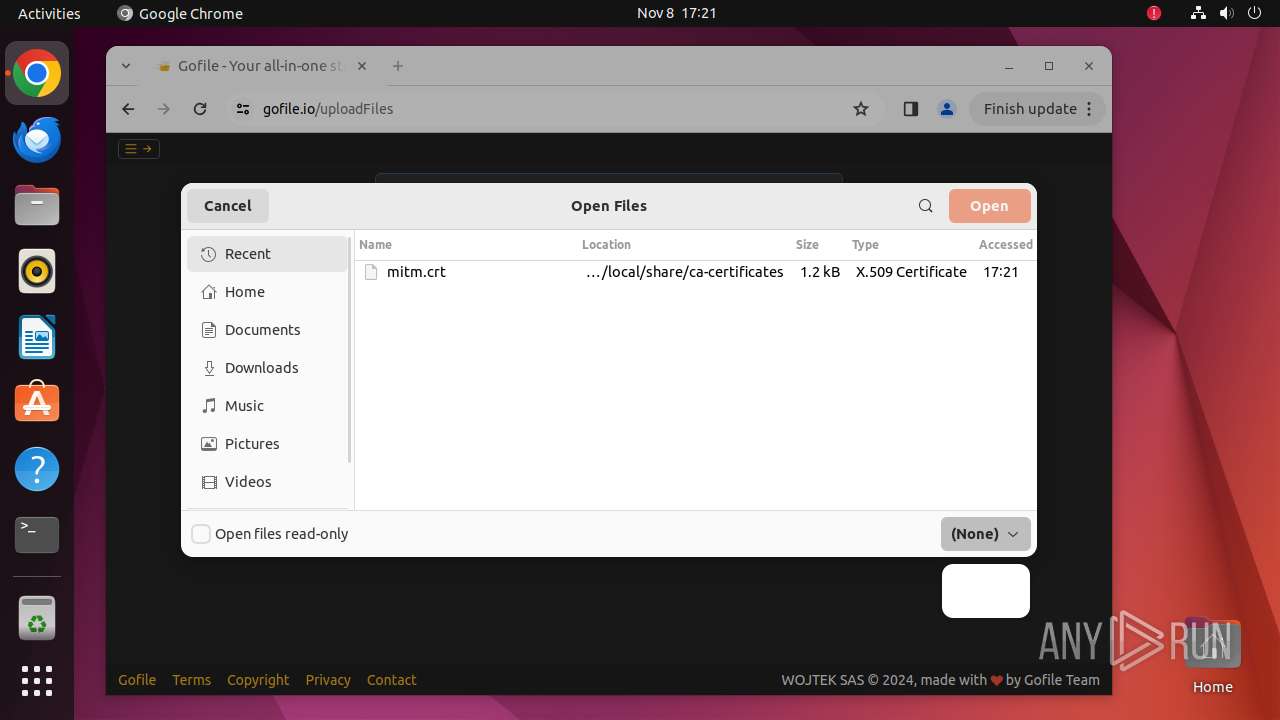Screen dimensions: 1280x720
Task: Click the red notification indicator in top bar
Action: [1154, 13]
